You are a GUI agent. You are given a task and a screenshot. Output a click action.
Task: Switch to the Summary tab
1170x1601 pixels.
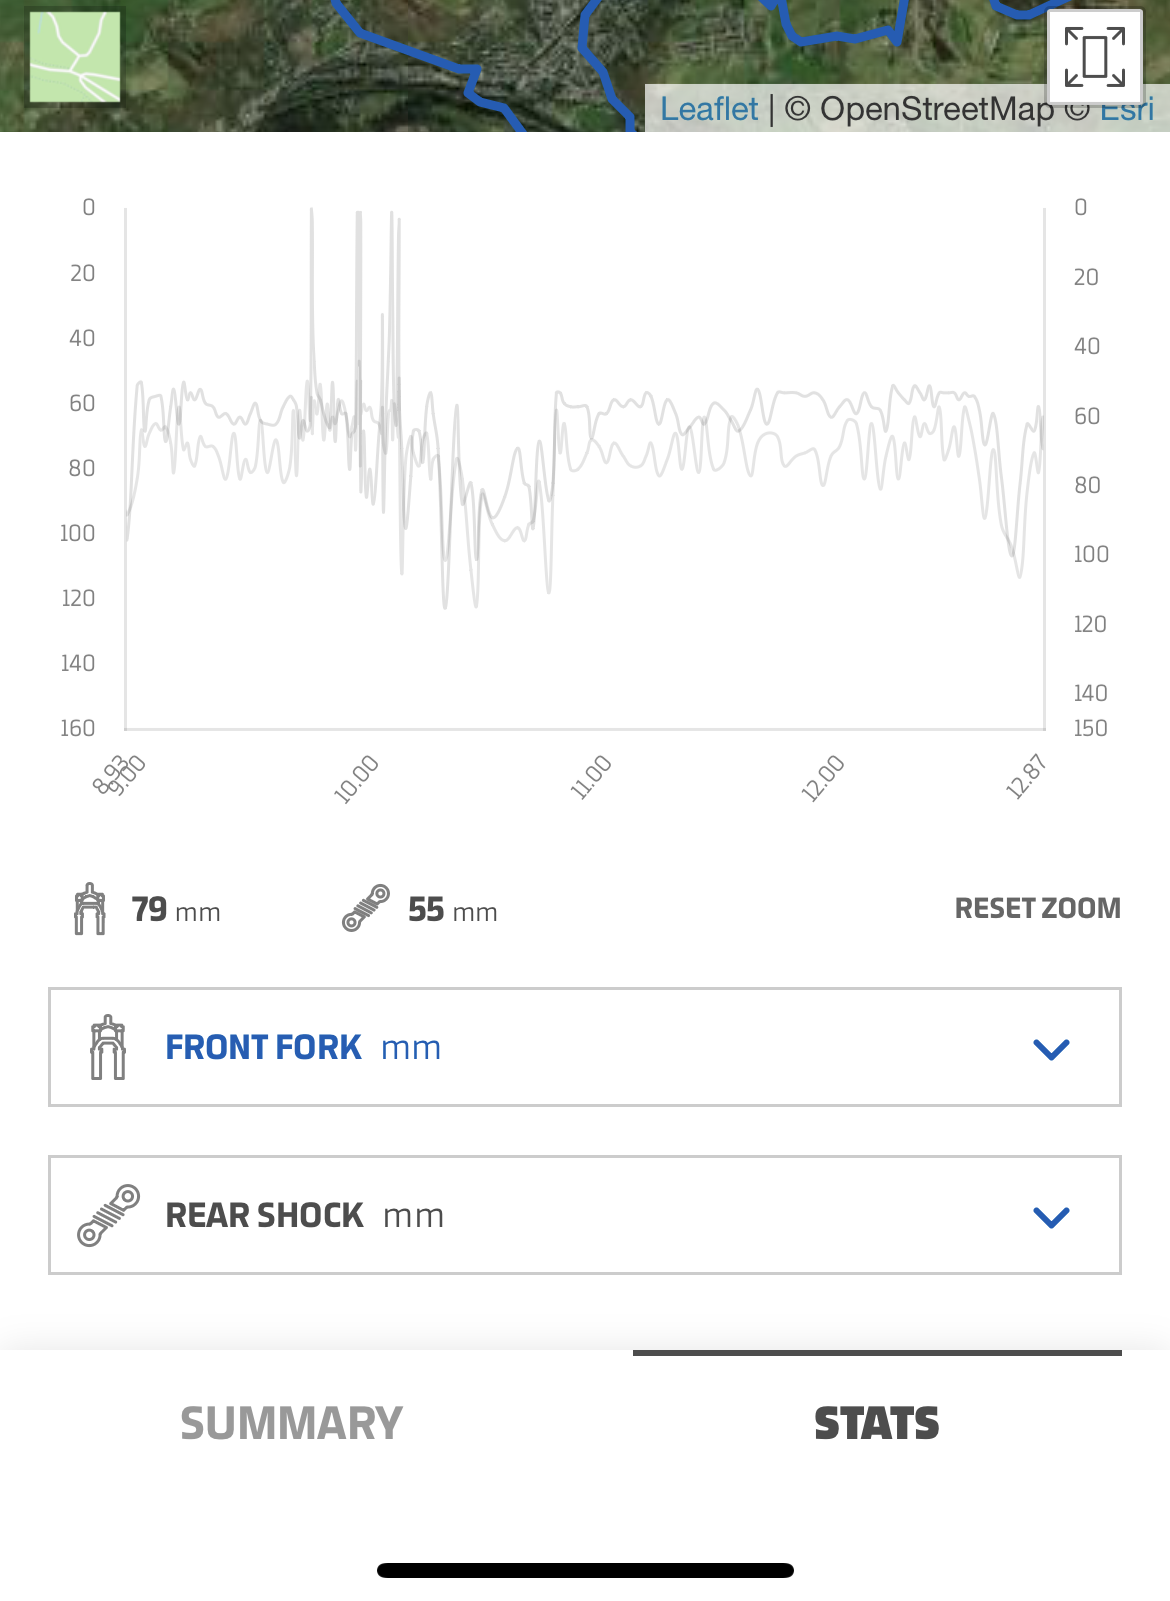(x=291, y=1423)
